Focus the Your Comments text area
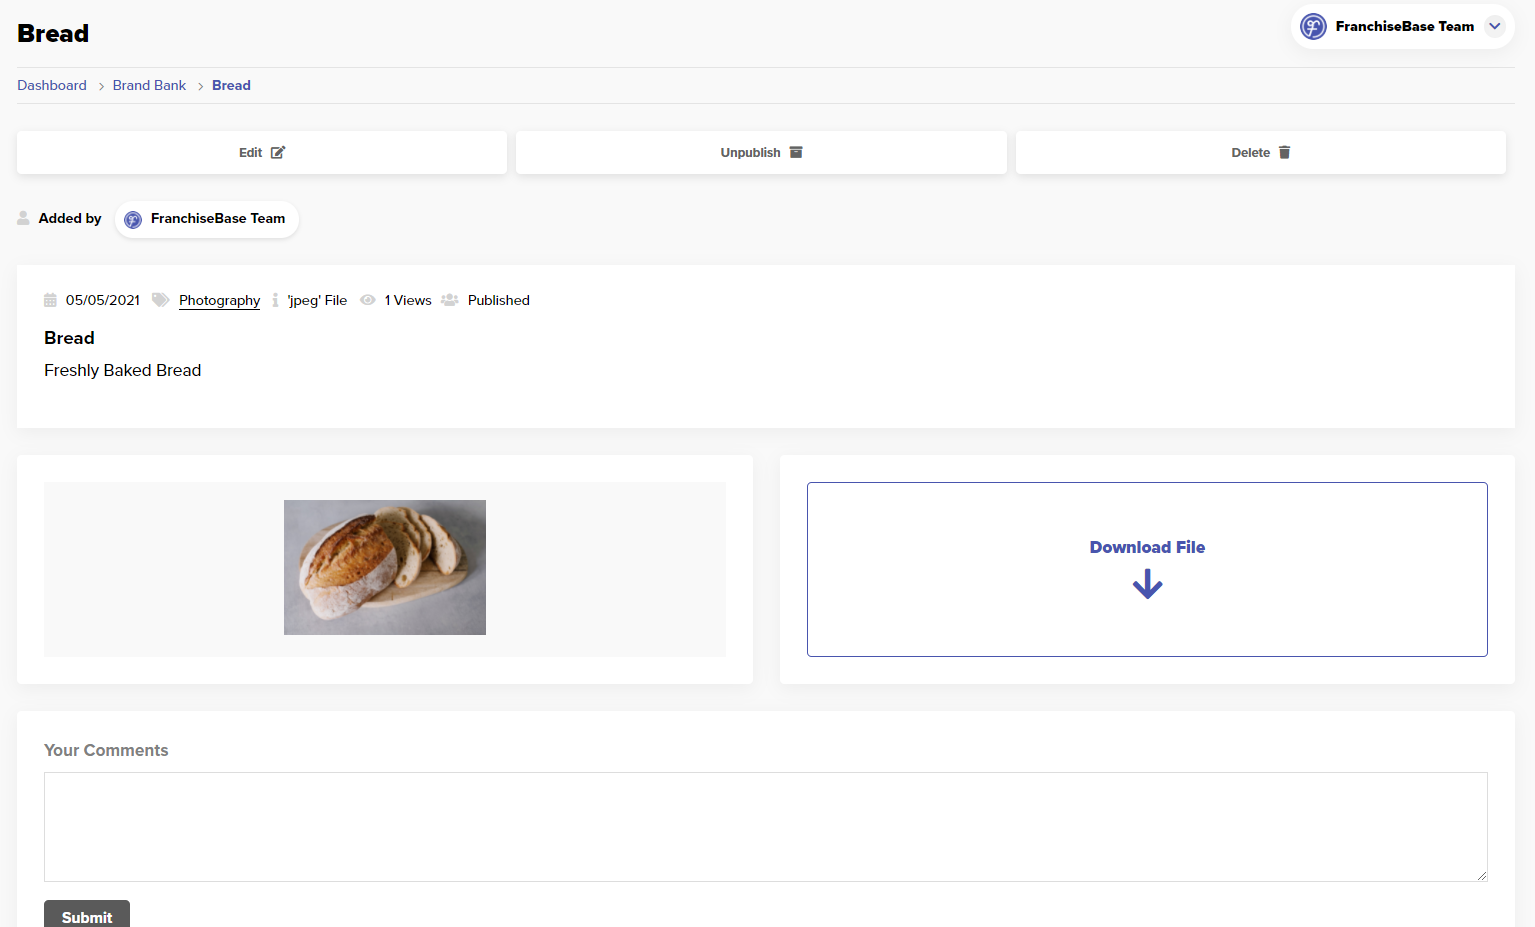 [x=765, y=826]
